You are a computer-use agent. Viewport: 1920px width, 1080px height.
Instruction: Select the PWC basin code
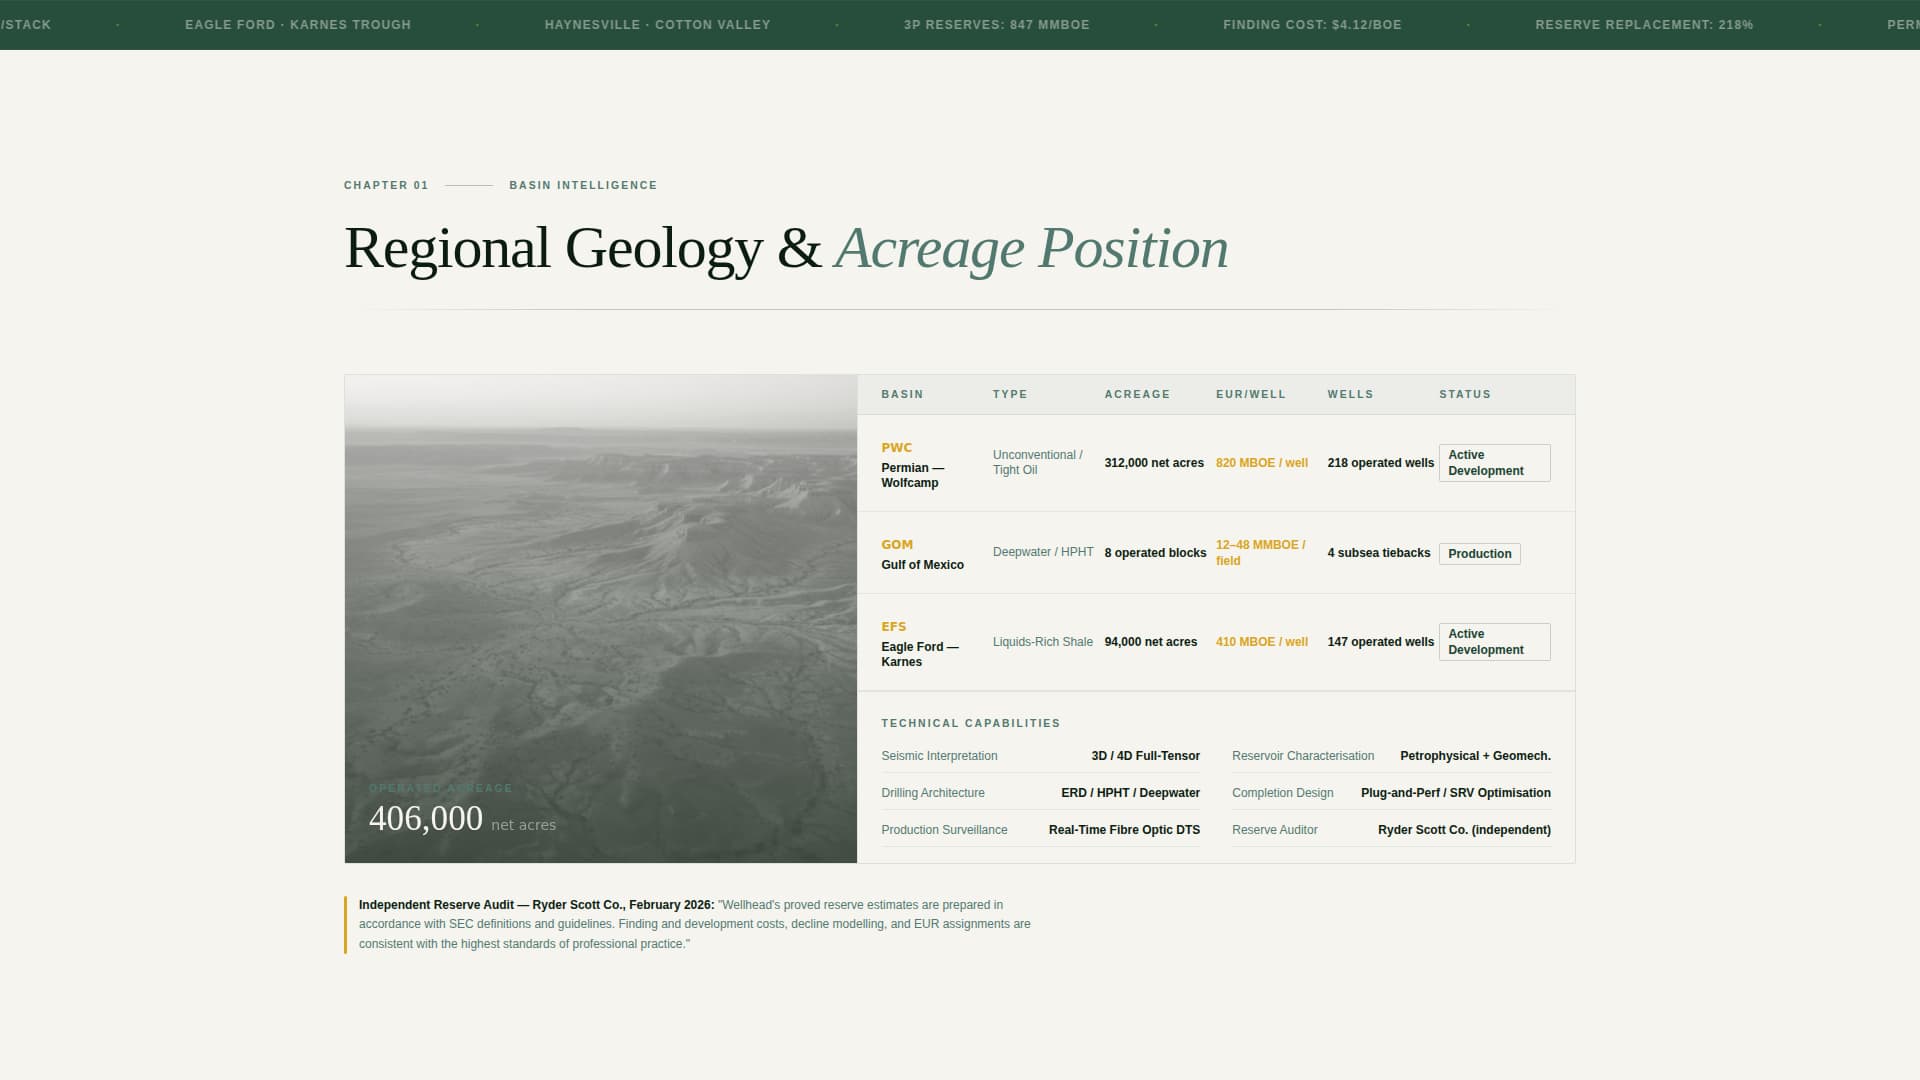897,448
